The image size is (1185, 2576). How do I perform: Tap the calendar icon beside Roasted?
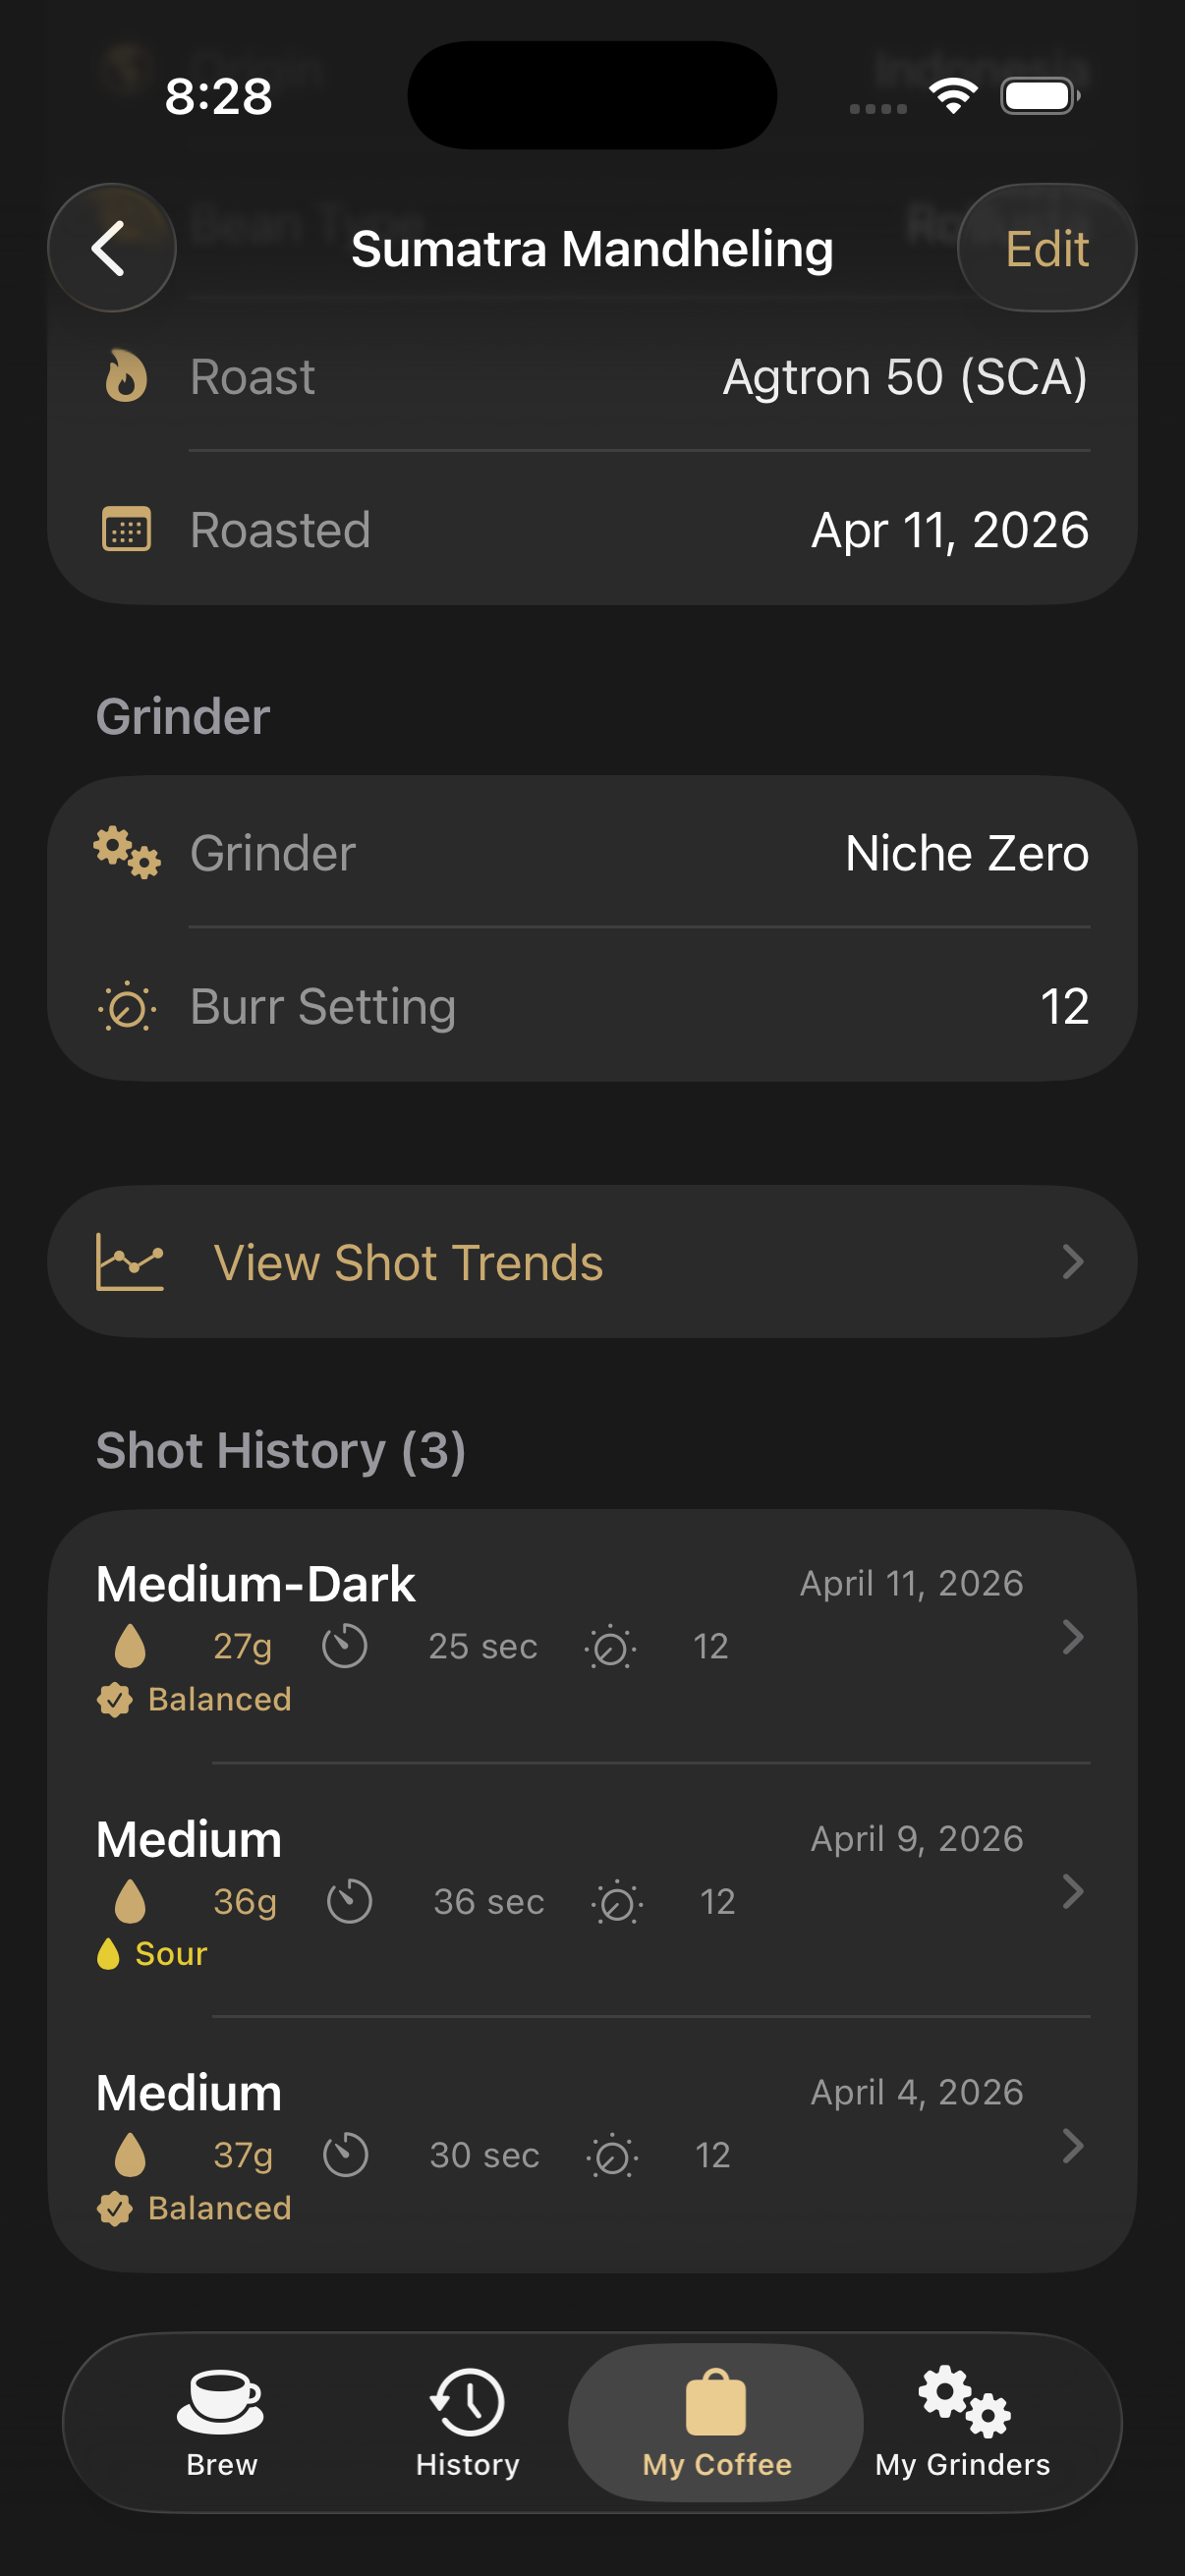(126, 530)
